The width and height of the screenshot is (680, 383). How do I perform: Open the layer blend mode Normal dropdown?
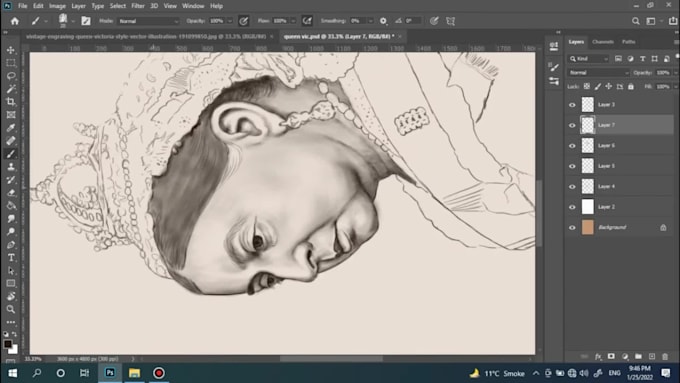pyautogui.click(x=598, y=72)
